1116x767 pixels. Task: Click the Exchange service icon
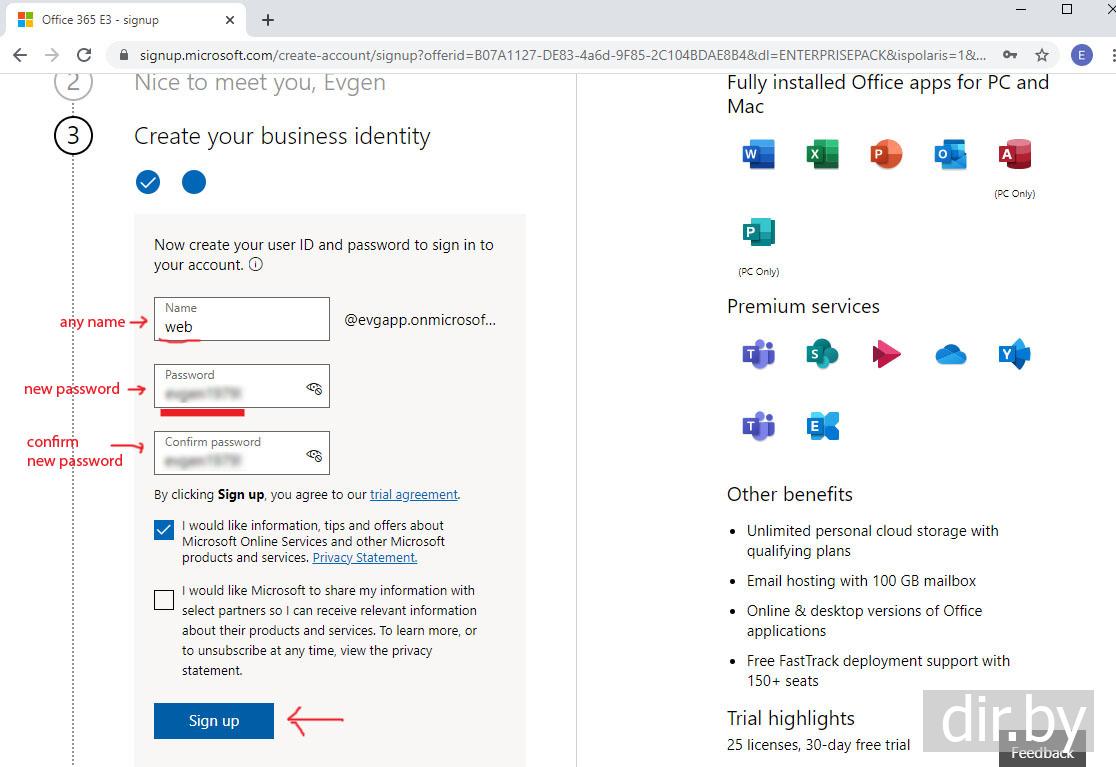822,426
